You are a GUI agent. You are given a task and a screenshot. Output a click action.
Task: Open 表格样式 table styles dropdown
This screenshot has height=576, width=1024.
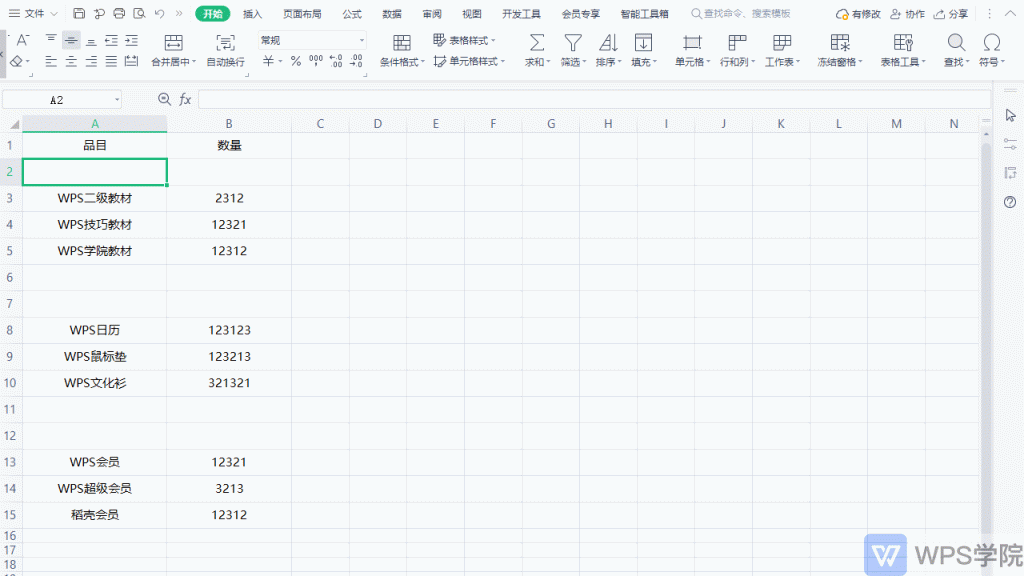464,40
